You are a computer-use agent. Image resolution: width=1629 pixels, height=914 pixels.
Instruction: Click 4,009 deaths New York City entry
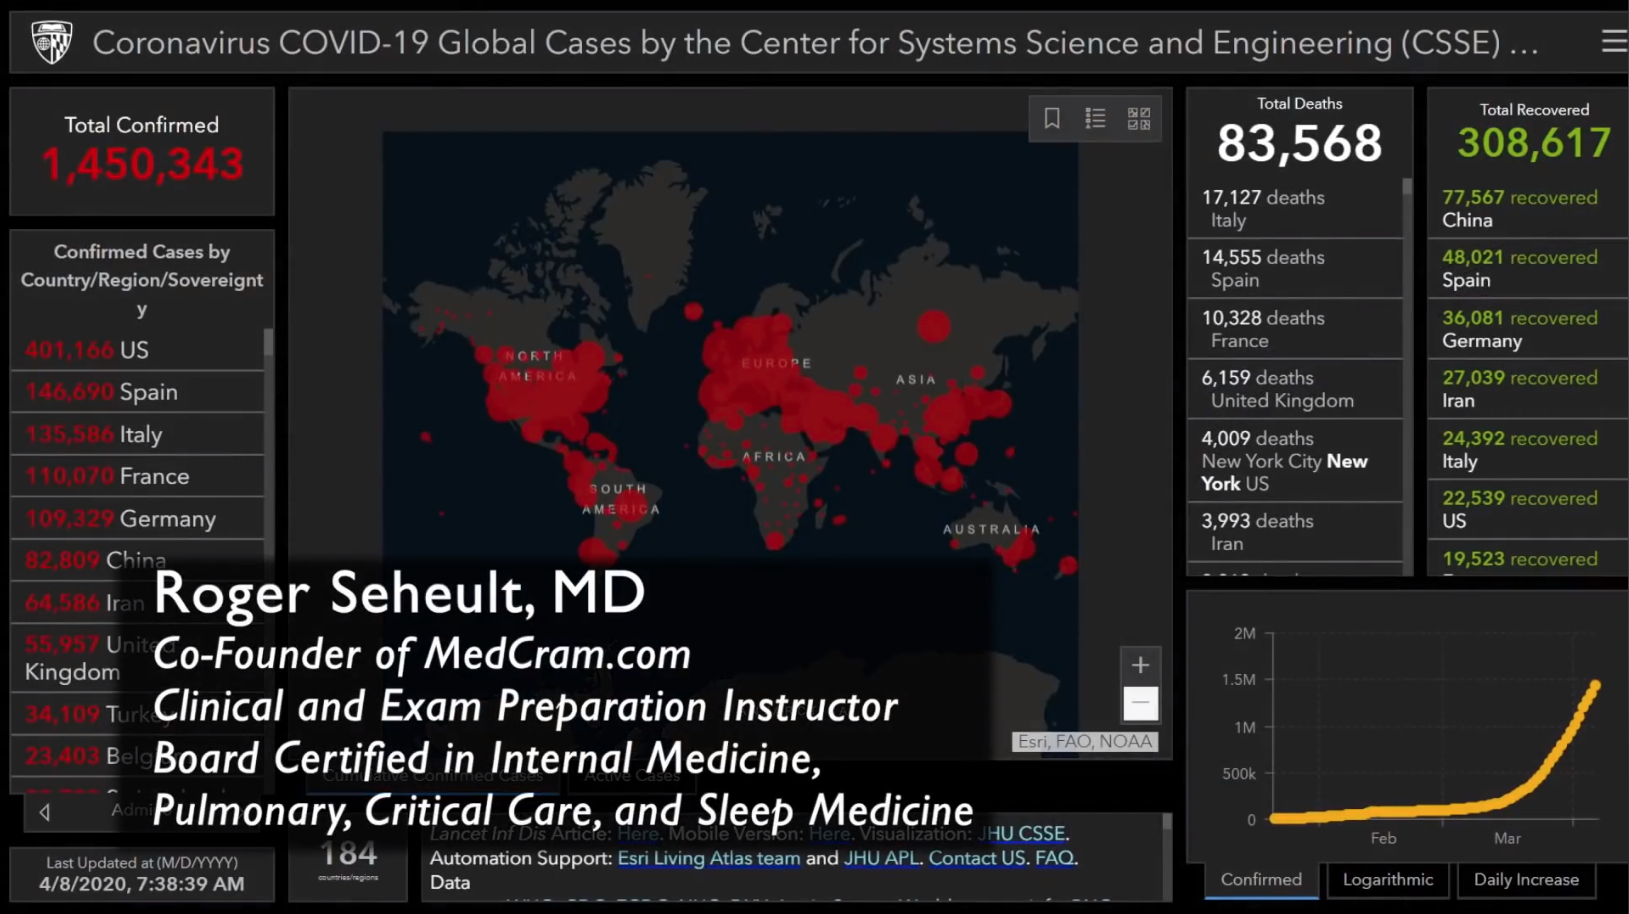coord(1294,460)
